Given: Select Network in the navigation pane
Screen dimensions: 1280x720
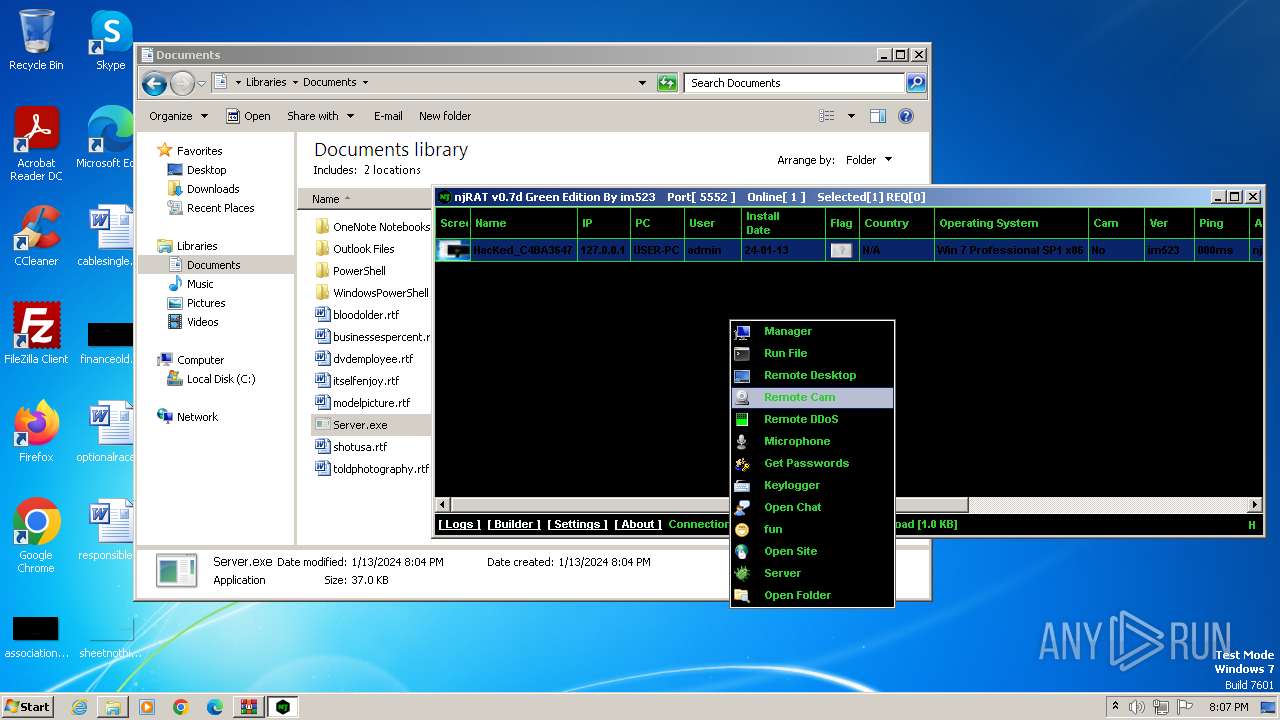Looking at the screenshot, I should click(x=197, y=417).
